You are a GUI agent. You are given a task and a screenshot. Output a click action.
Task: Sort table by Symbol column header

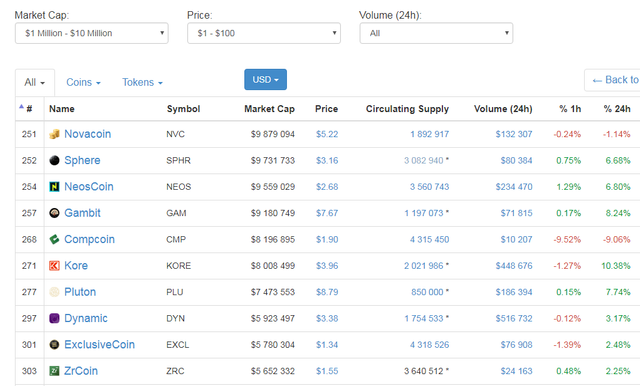[x=183, y=109]
